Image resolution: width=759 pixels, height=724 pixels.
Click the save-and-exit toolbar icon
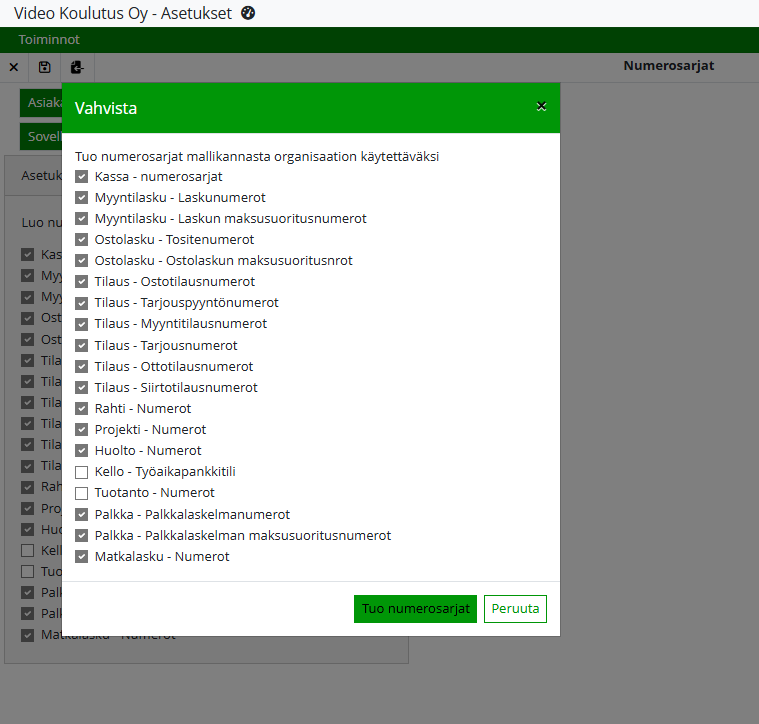[x=77, y=67]
